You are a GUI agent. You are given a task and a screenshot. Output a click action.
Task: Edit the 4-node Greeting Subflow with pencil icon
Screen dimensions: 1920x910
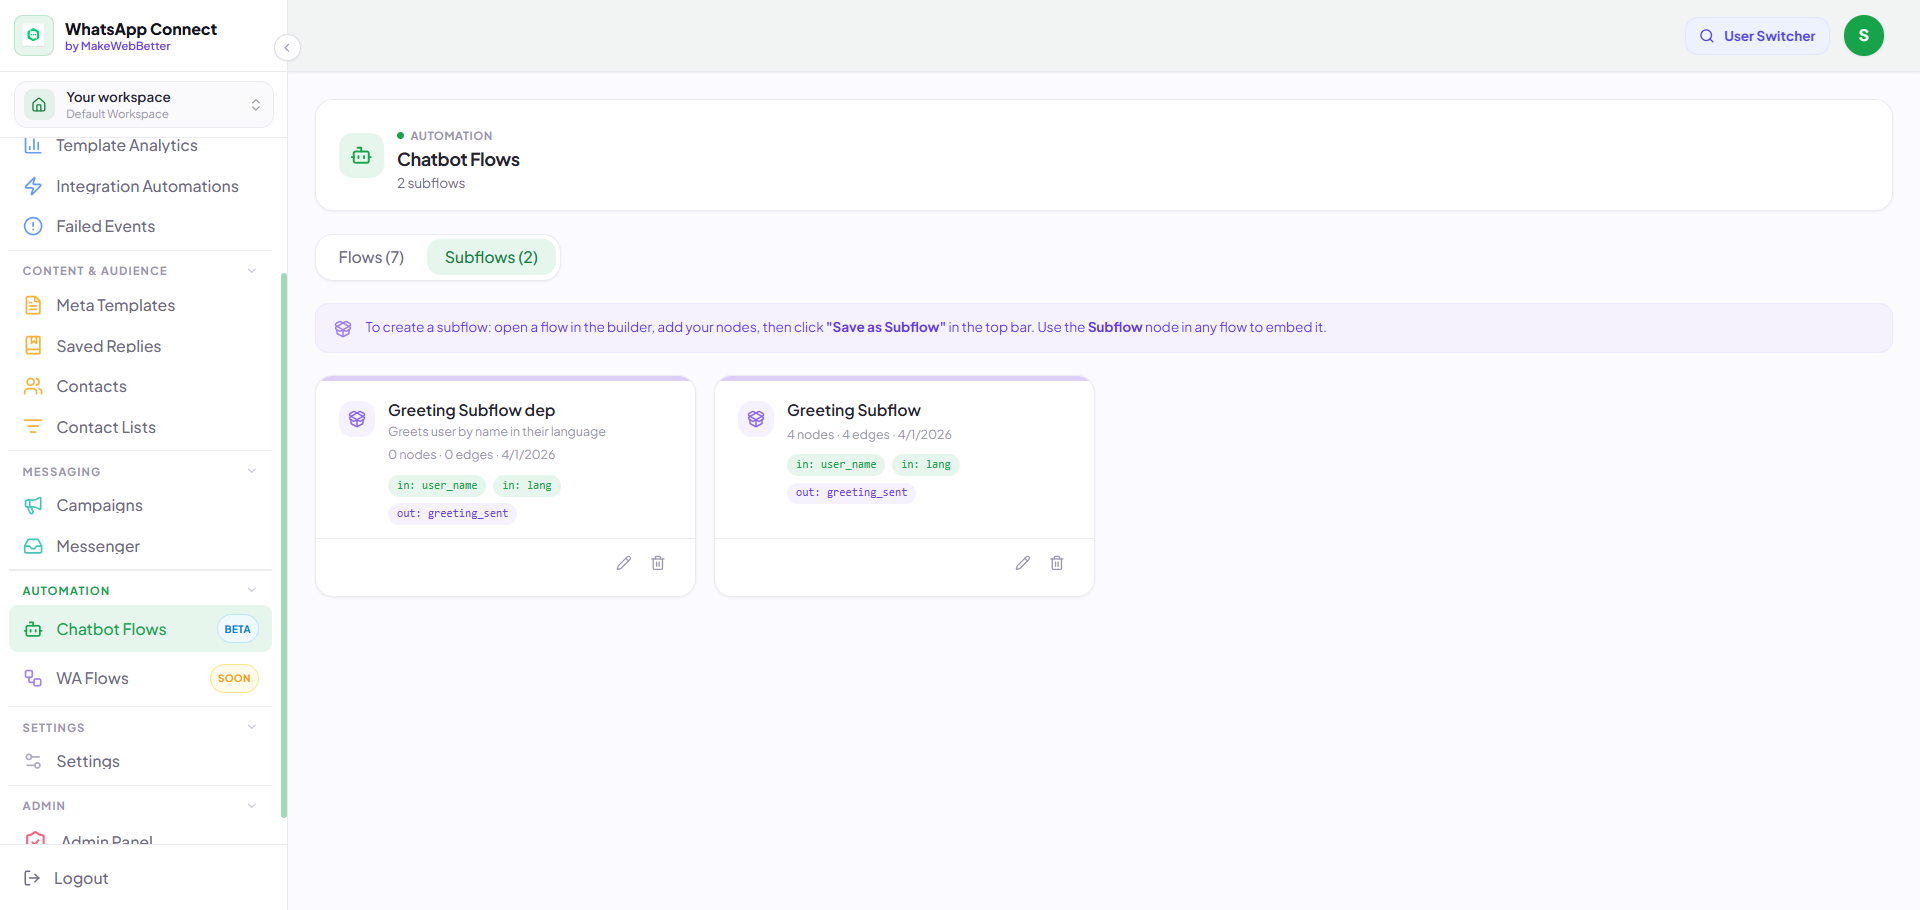(x=1023, y=563)
